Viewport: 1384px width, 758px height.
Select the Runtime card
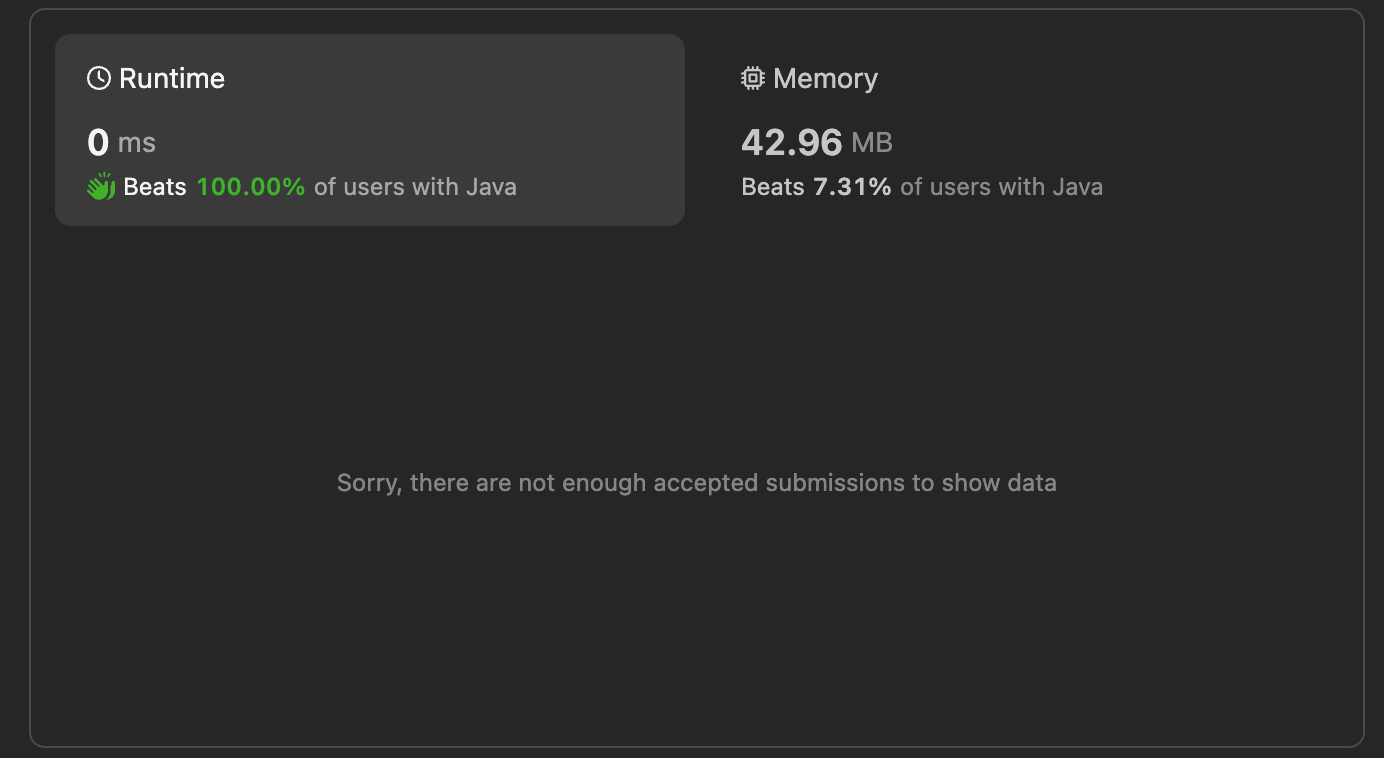(x=370, y=130)
